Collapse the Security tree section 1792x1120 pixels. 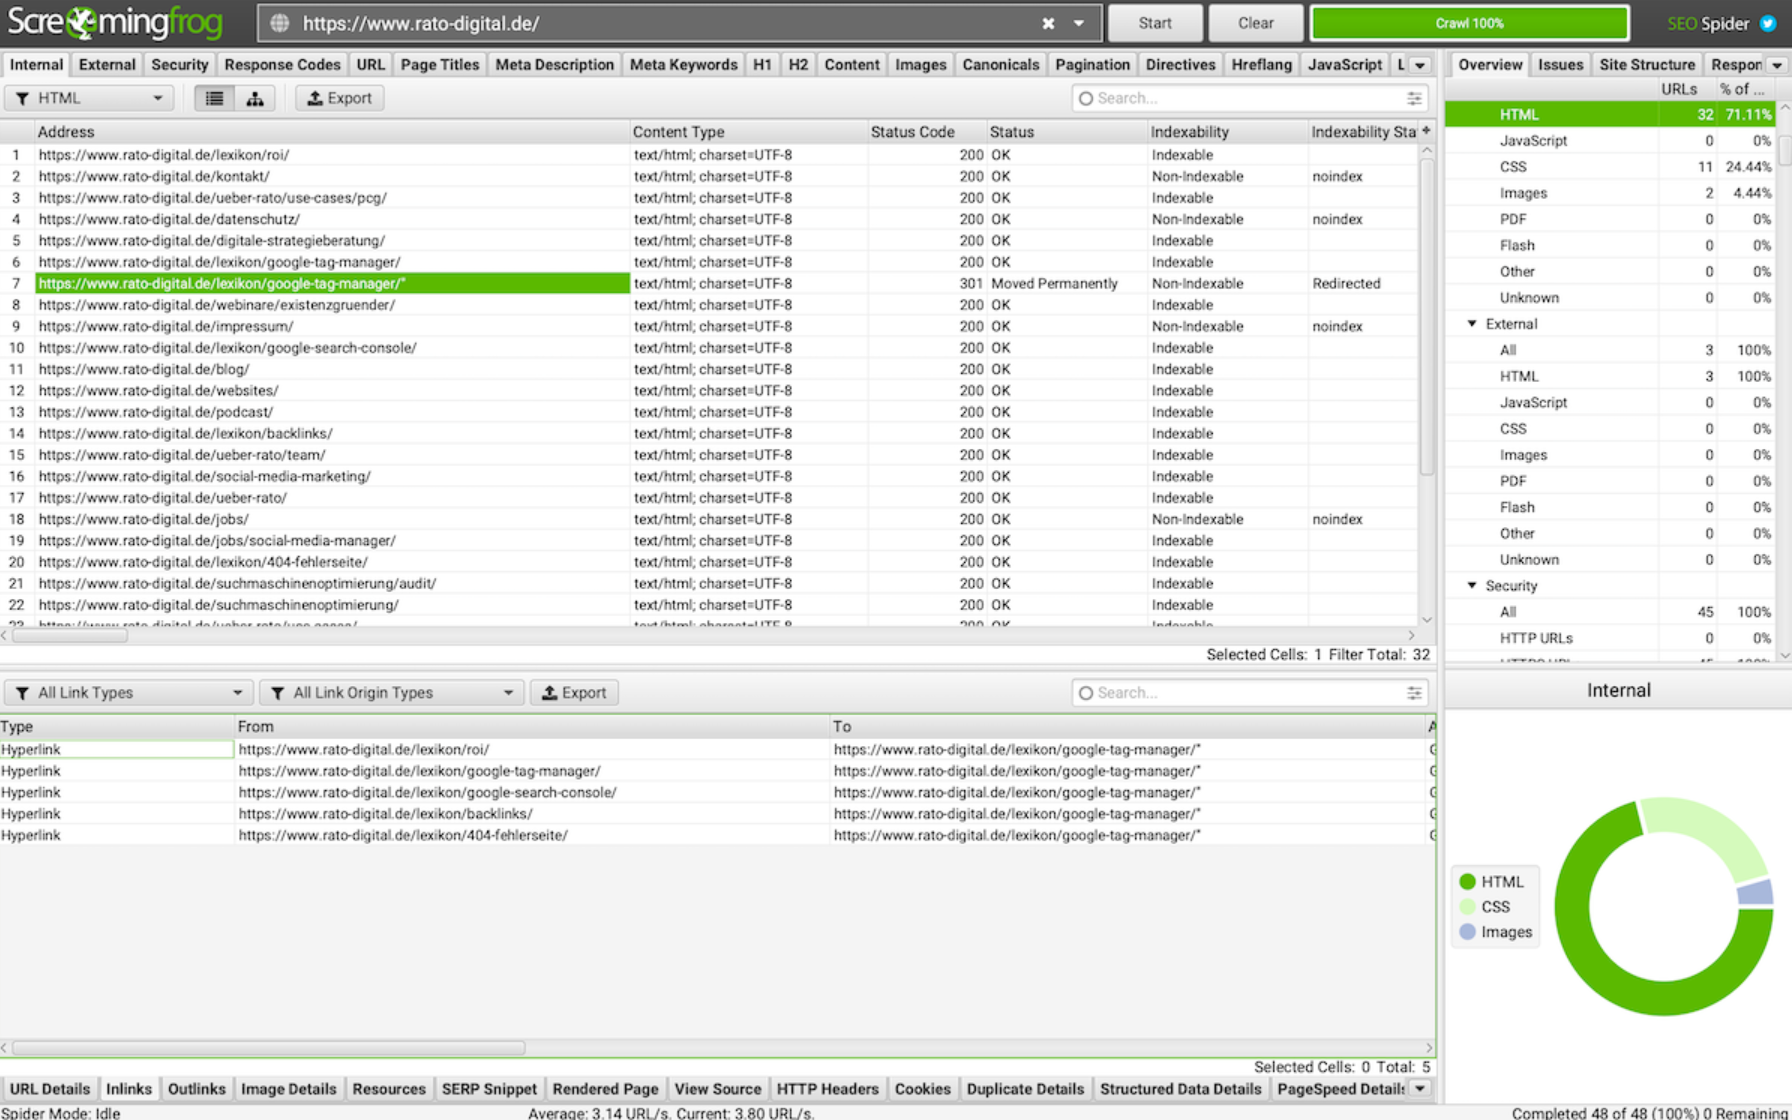[1472, 586]
